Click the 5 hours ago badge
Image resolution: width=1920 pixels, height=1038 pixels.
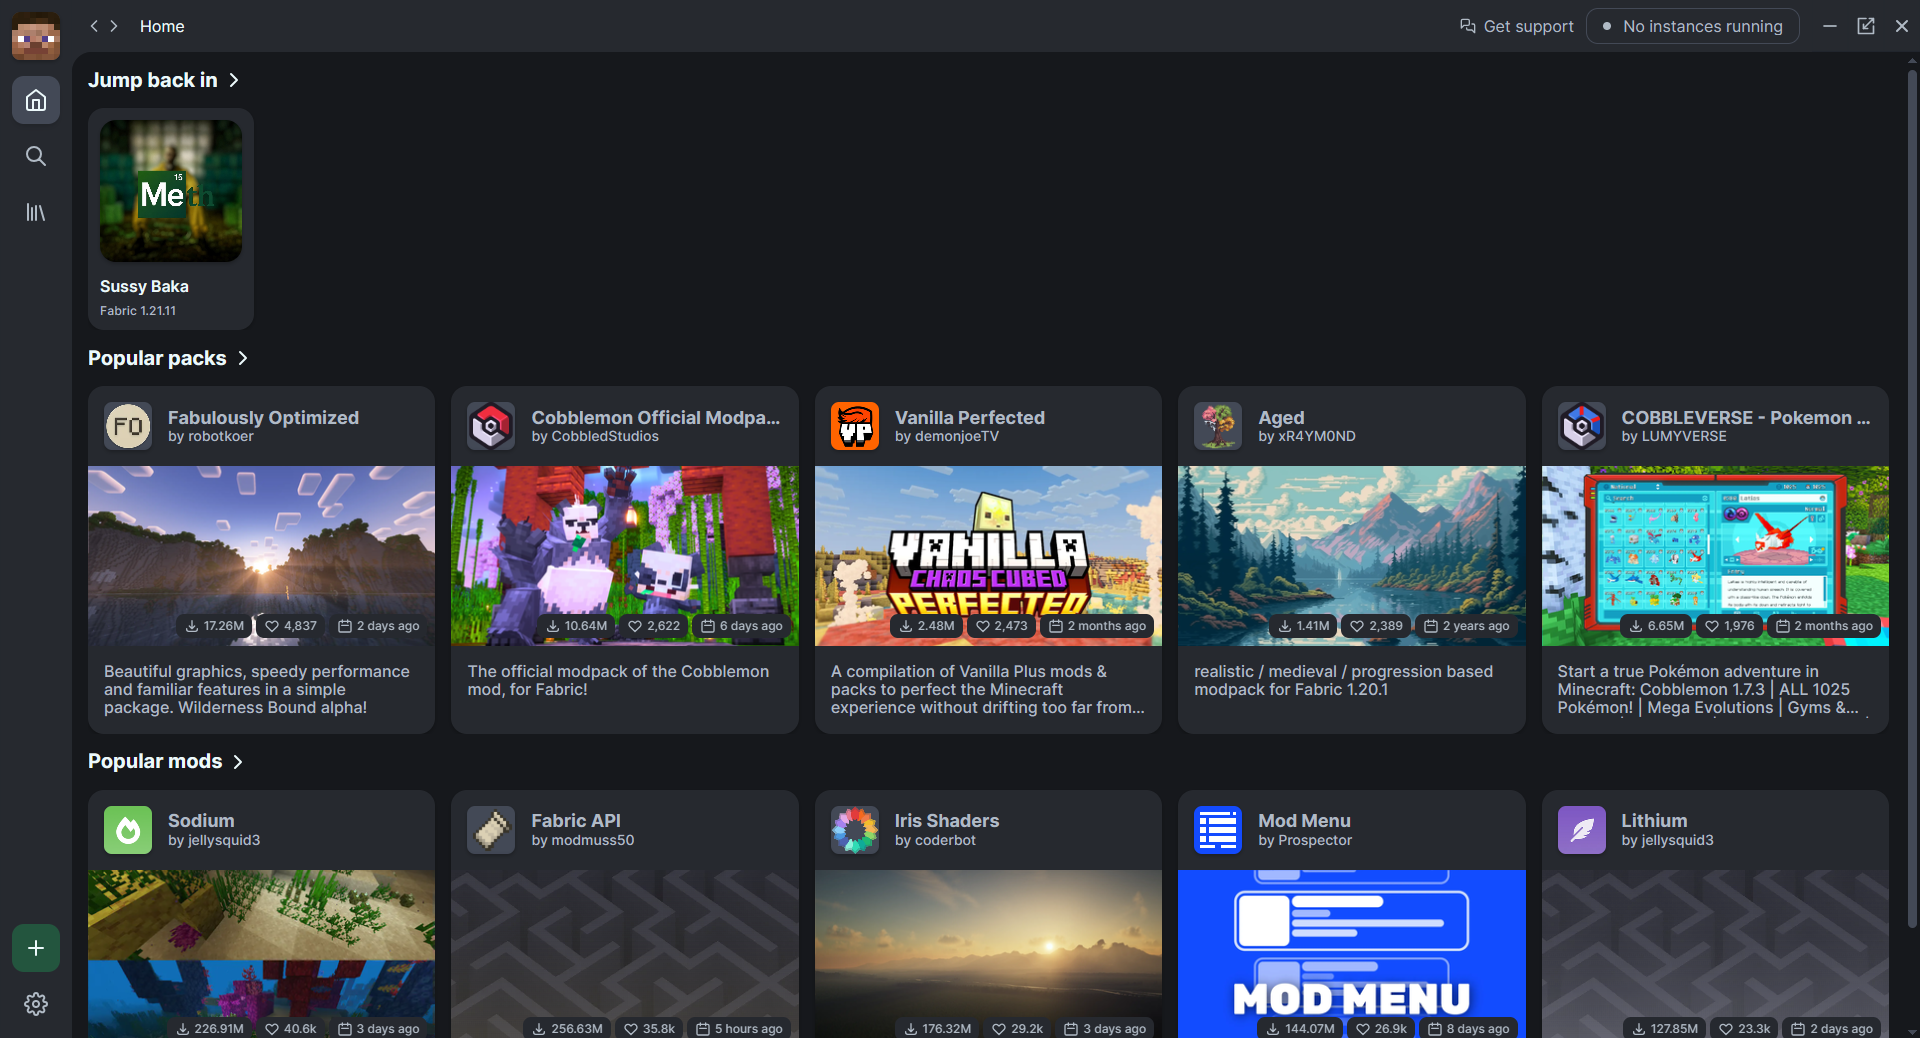[x=739, y=1028]
